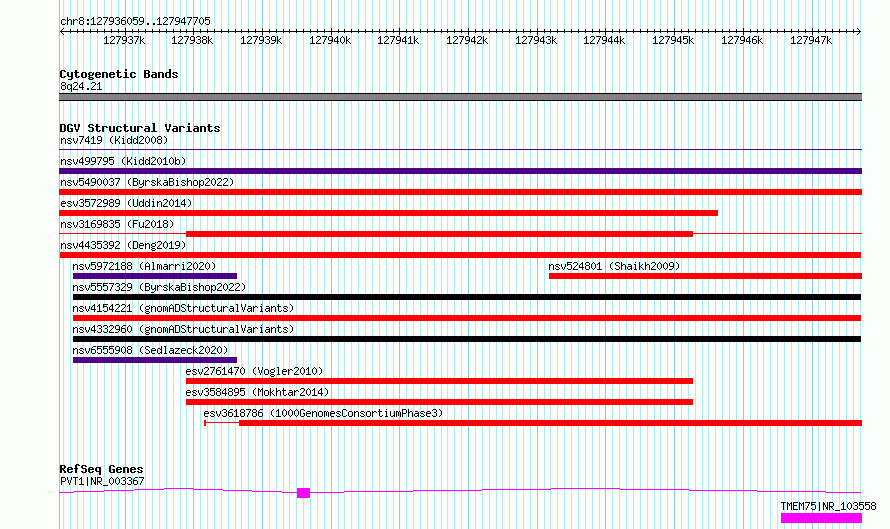
Task: Click the nsv524801 (Shaikh2009) label
Action: (x=614, y=266)
